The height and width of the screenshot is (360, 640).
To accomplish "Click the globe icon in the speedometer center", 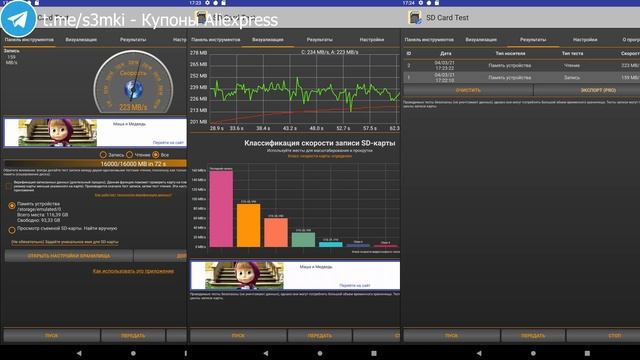I will (133, 89).
